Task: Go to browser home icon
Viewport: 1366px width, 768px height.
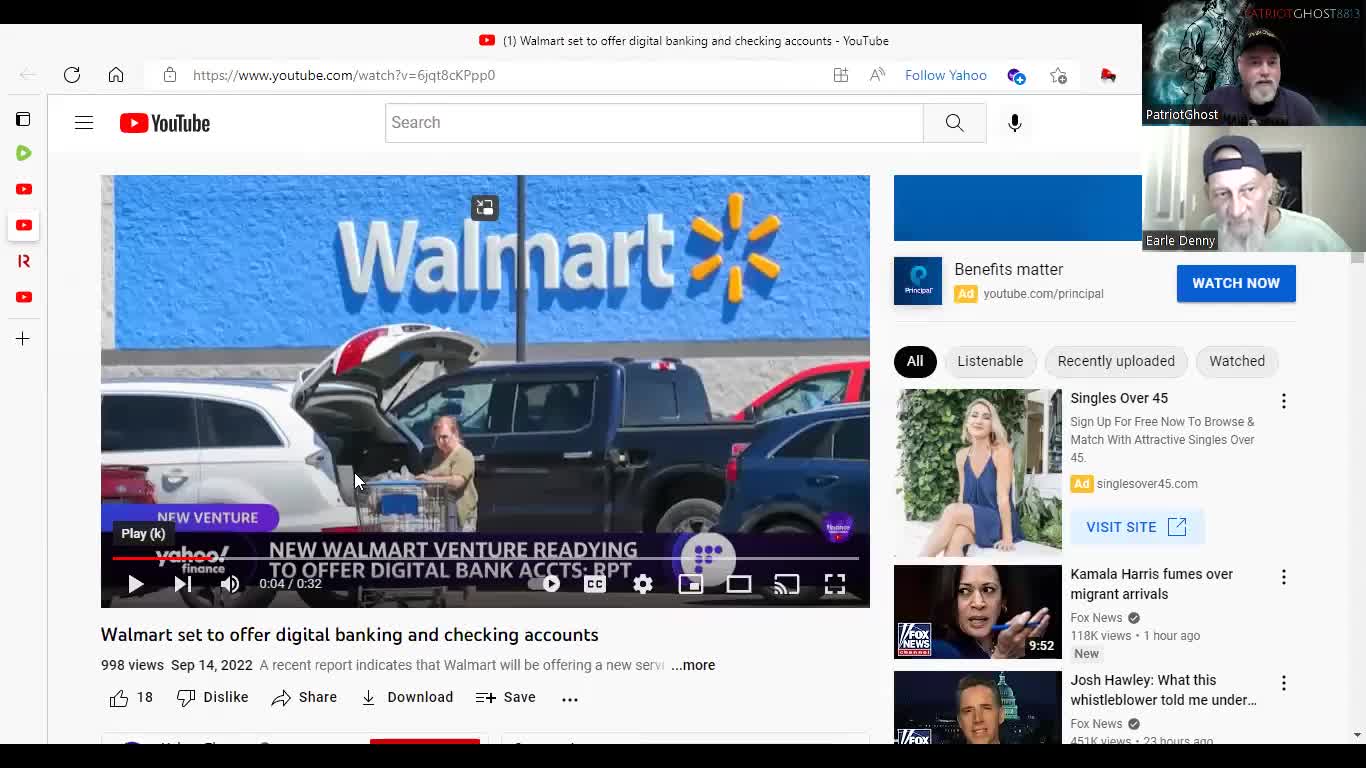Action: [116, 75]
